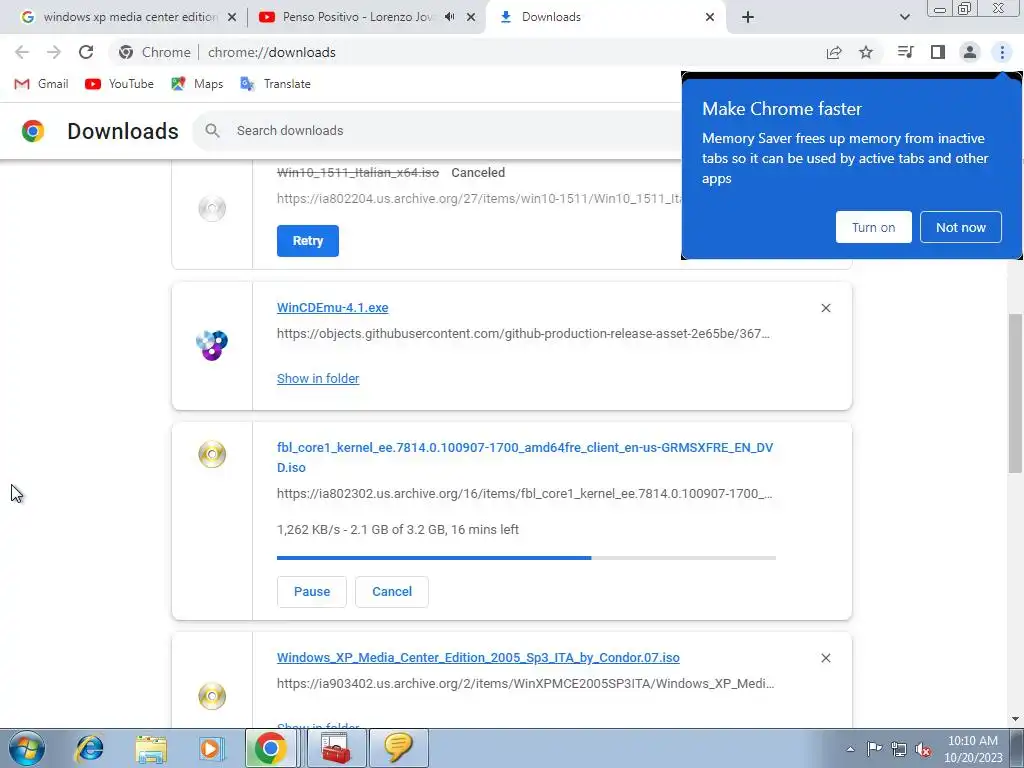Open Windows_XP_Media_Center_Edition ISO link

click(x=478, y=658)
